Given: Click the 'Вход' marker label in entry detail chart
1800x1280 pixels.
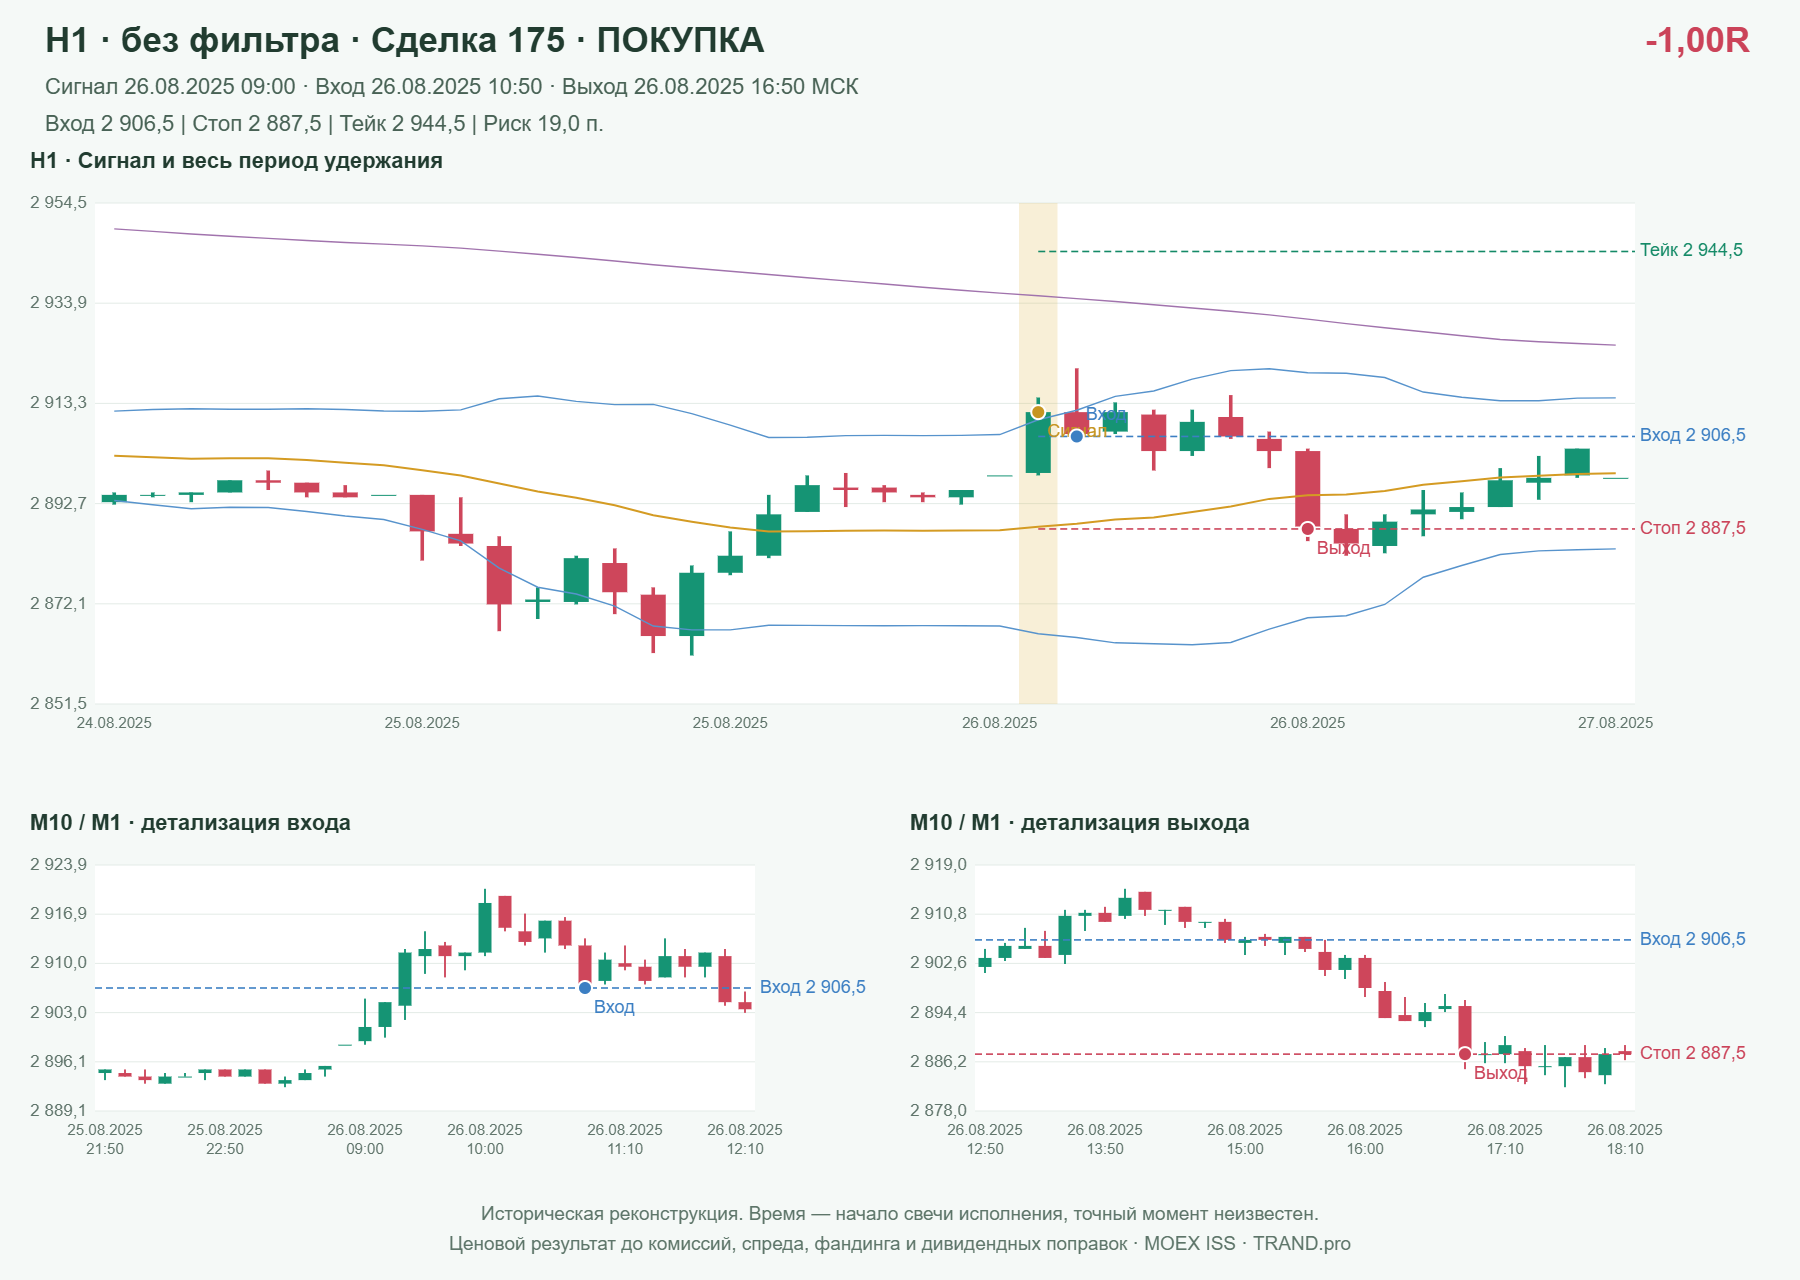Looking at the screenshot, I should point(614,1007).
